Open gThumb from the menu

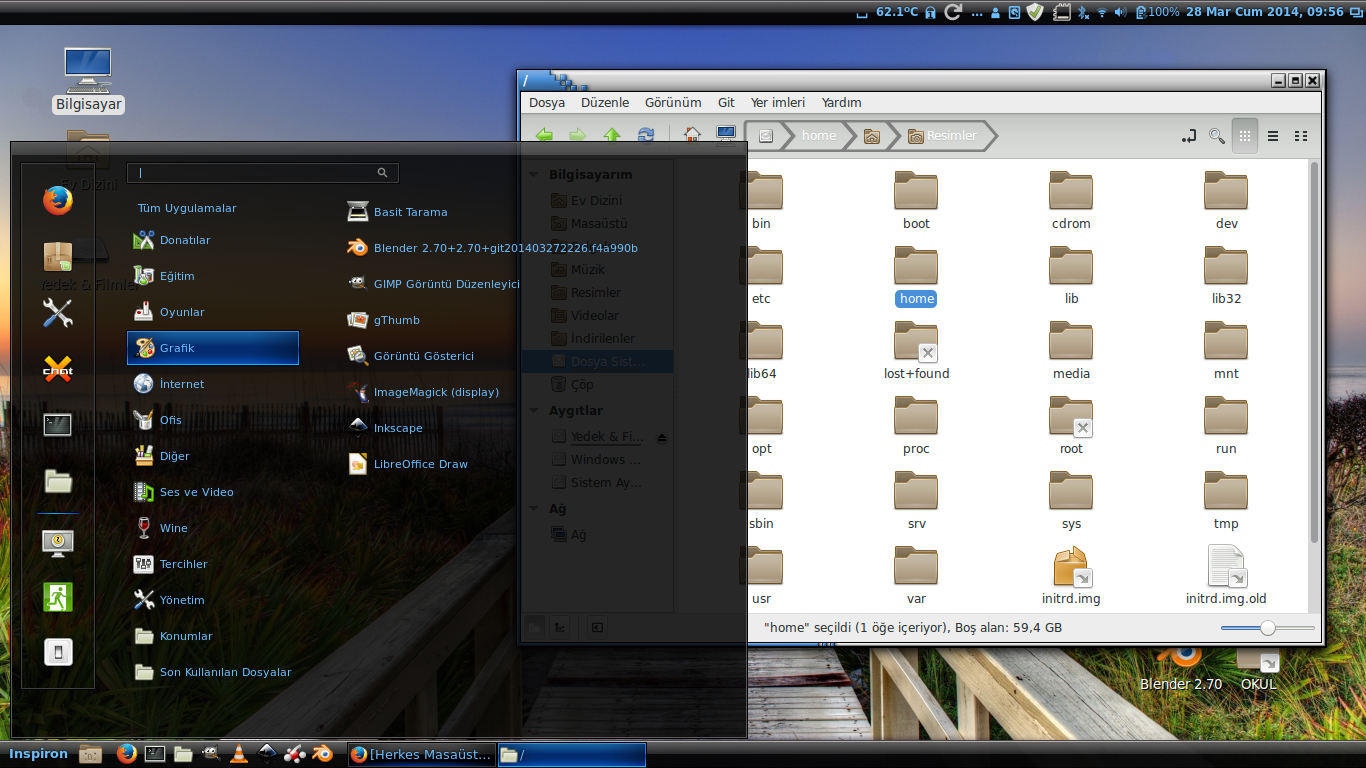point(384,320)
